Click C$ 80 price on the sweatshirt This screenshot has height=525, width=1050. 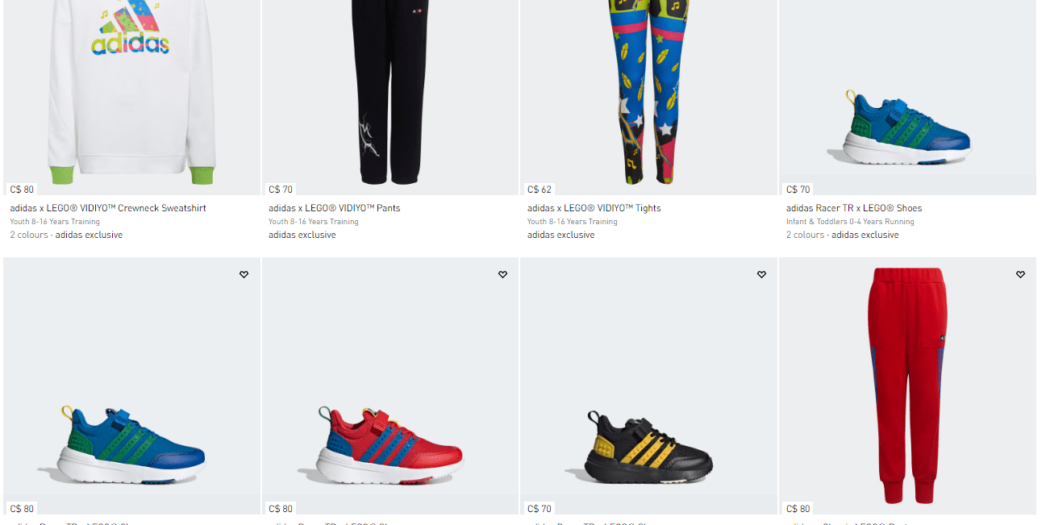point(22,190)
